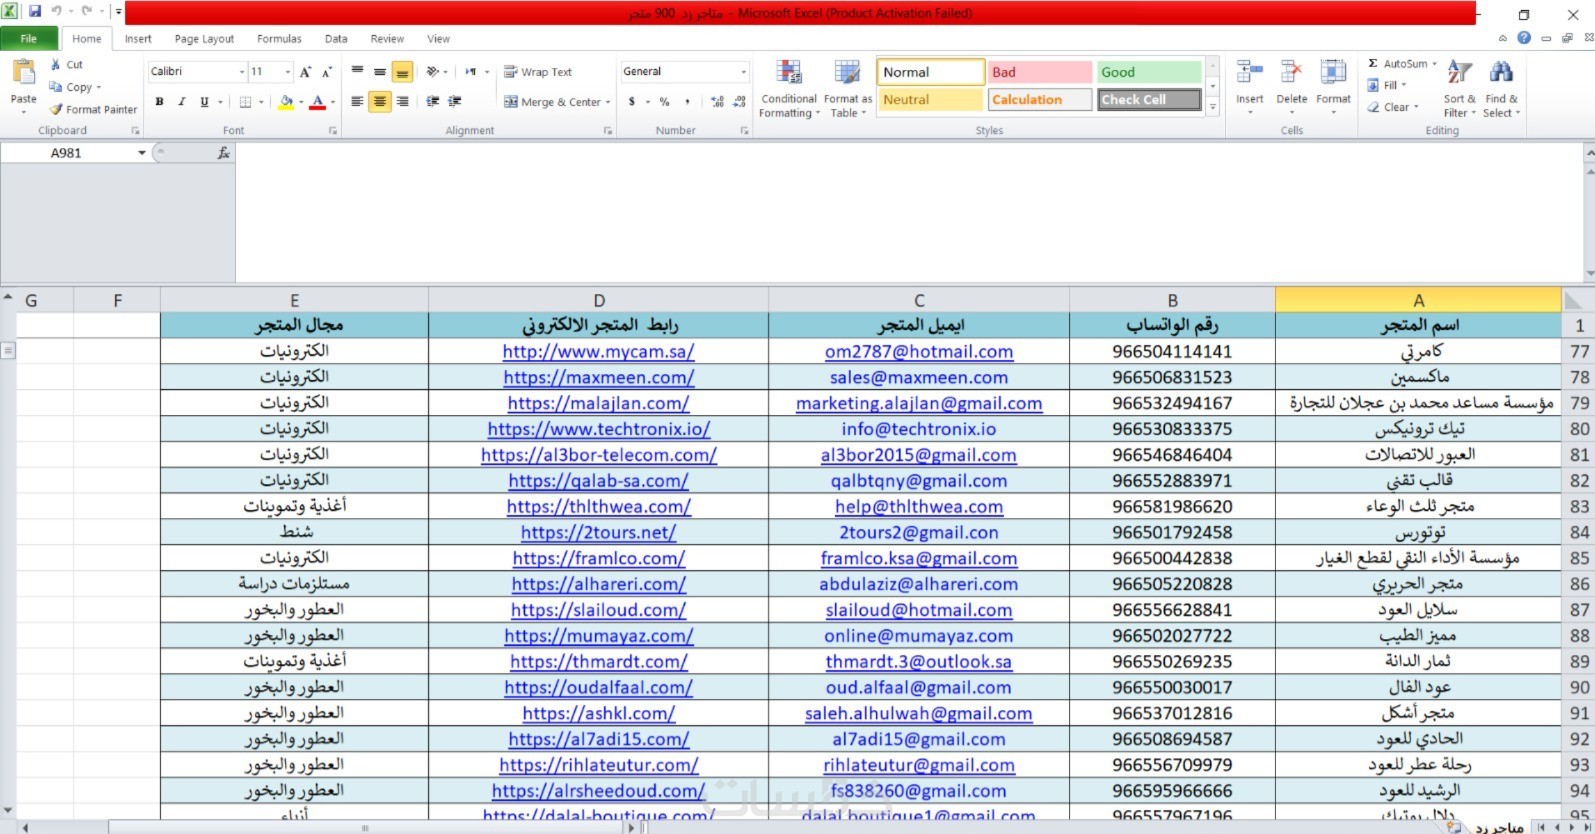Screen dimensions: 1595x834
Task: Click Decrease Decimal icon
Action: click(739, 101)
